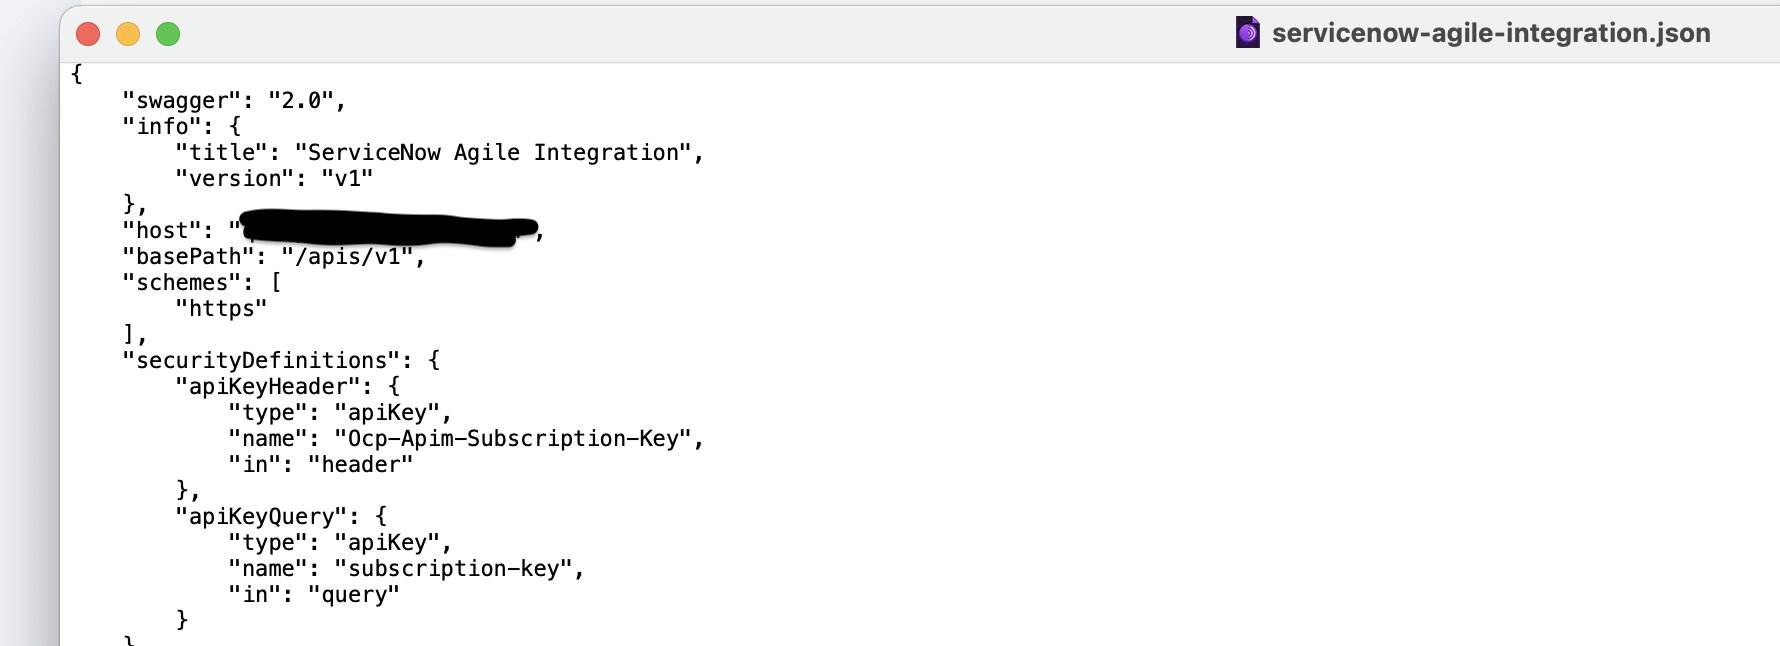Click on "ServiceNow Agile Integration" title value
The image size is (1780, 646).
493,152
